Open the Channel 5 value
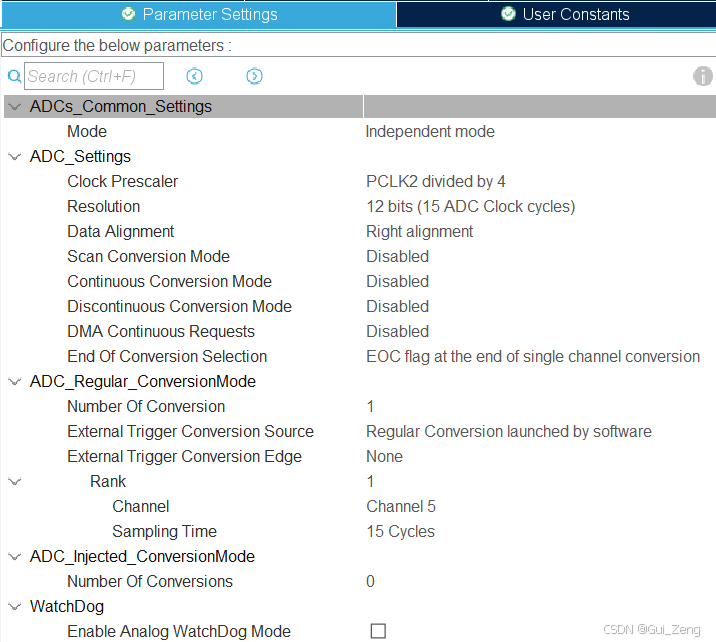 [x=401, y=506]
